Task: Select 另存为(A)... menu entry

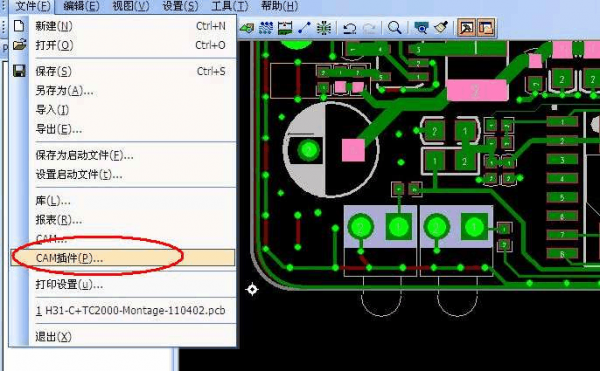Action: click(x=123, y=91)
